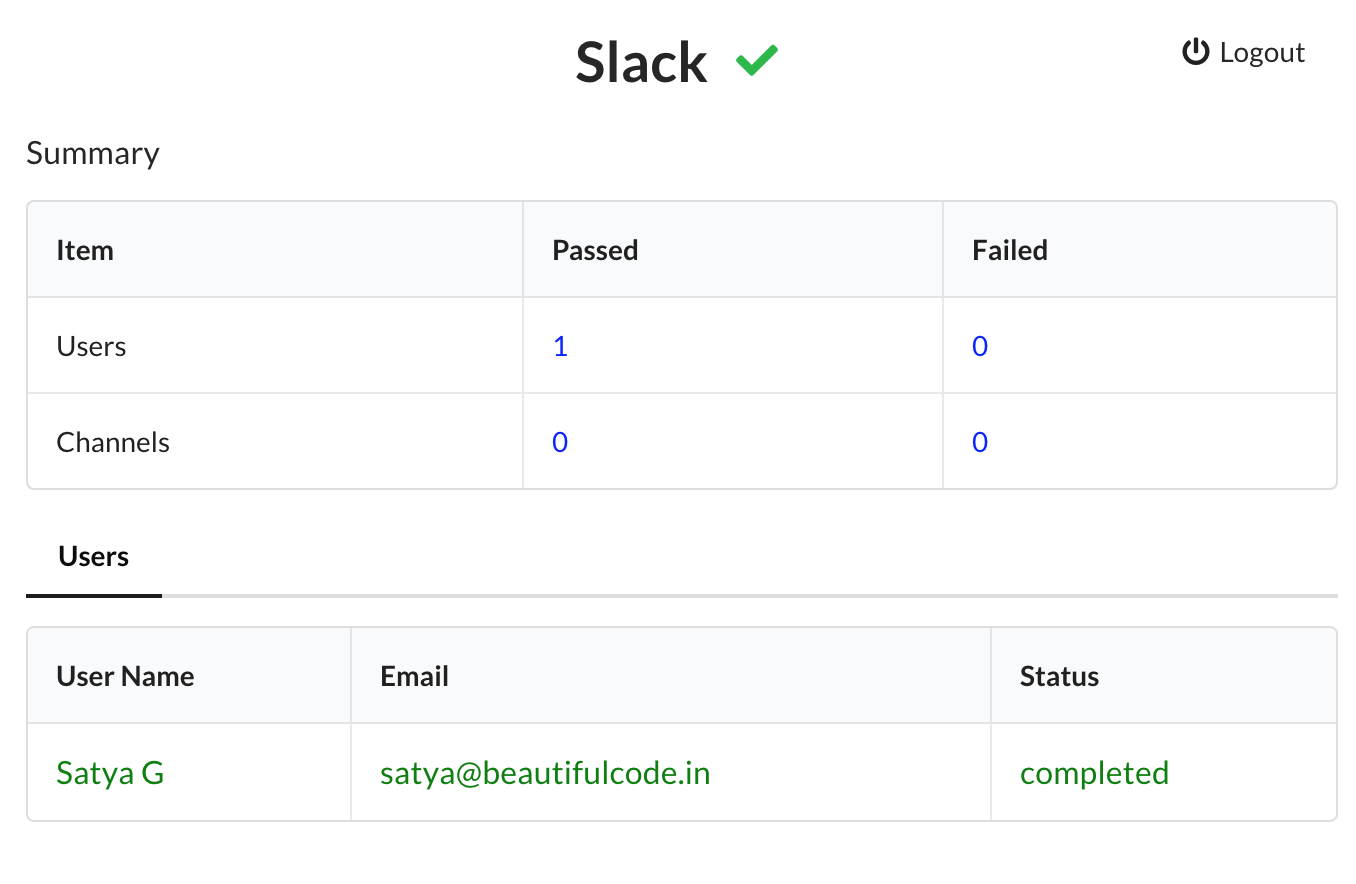Viewport: 1356px width, 884px height.
Task: Click the Summary section heading
Action: coord(93,153)
